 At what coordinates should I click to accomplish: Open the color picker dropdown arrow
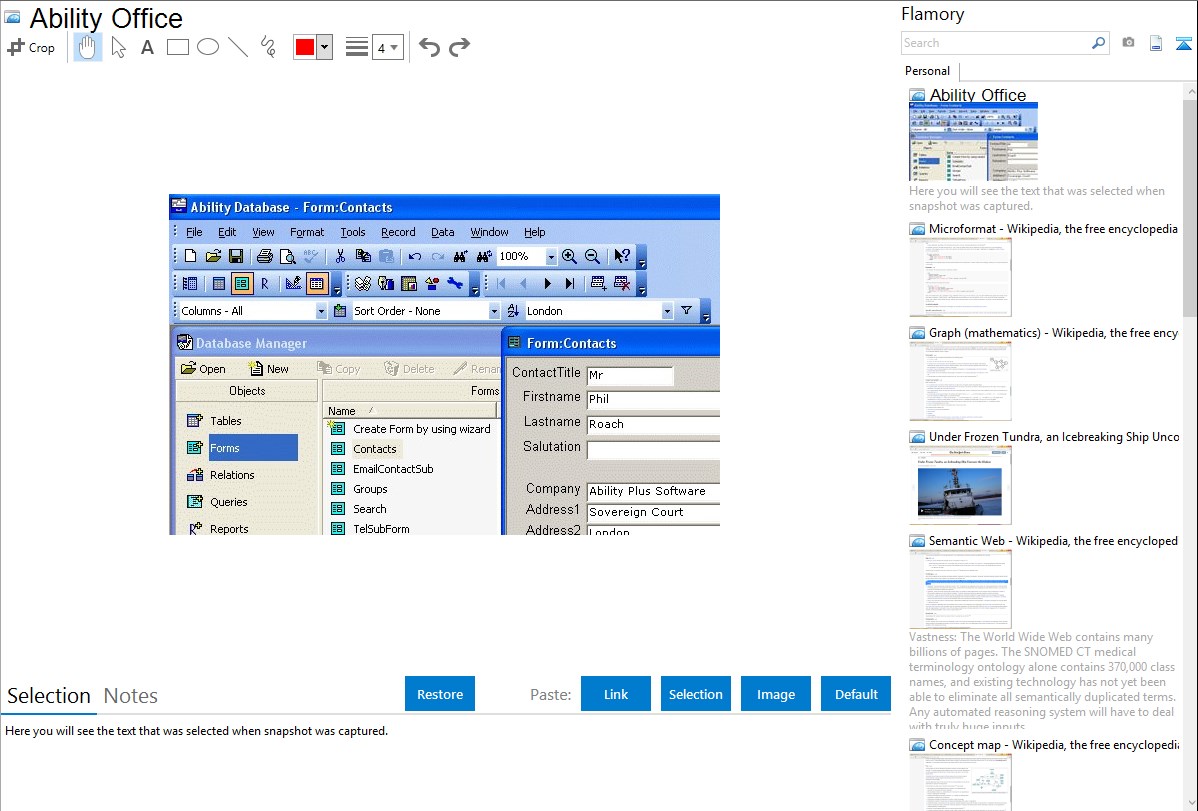(x=325, y=47)
